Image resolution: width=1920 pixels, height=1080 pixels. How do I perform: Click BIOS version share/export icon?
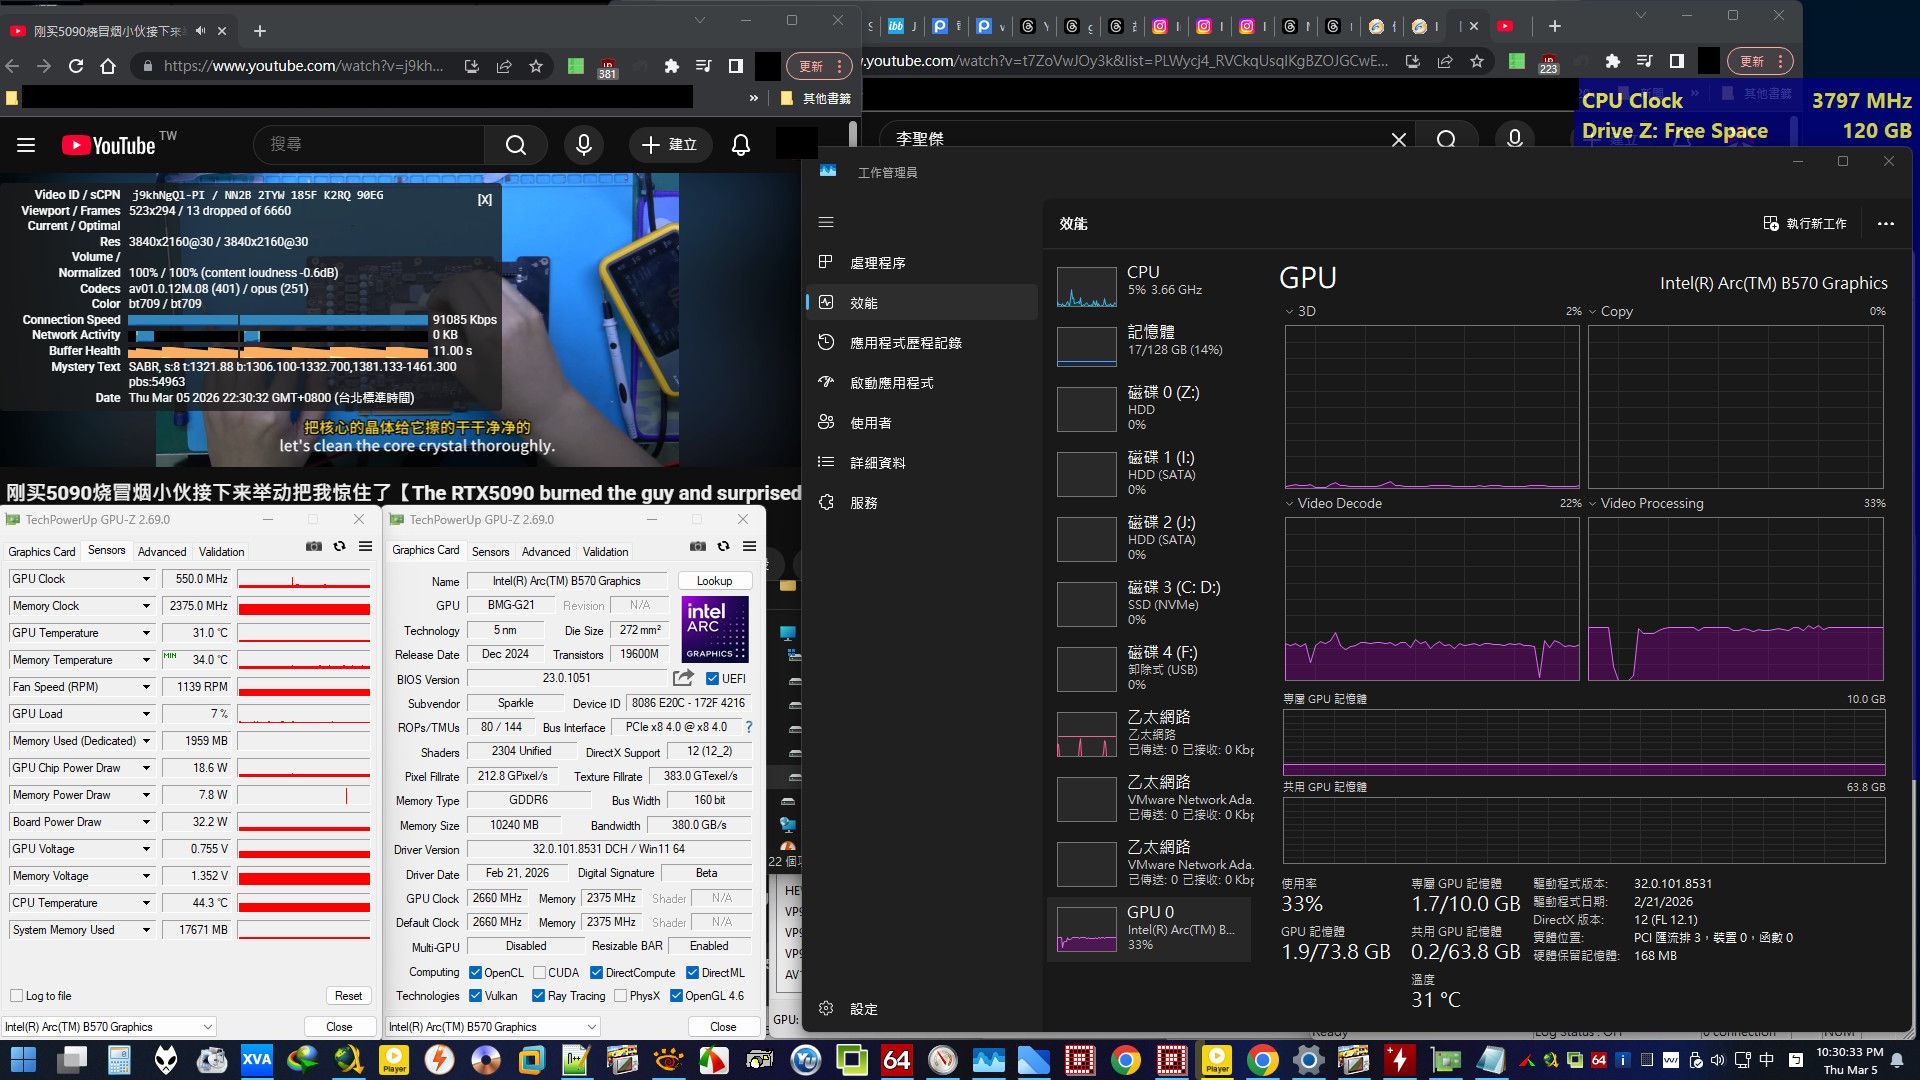coord(684,678)
